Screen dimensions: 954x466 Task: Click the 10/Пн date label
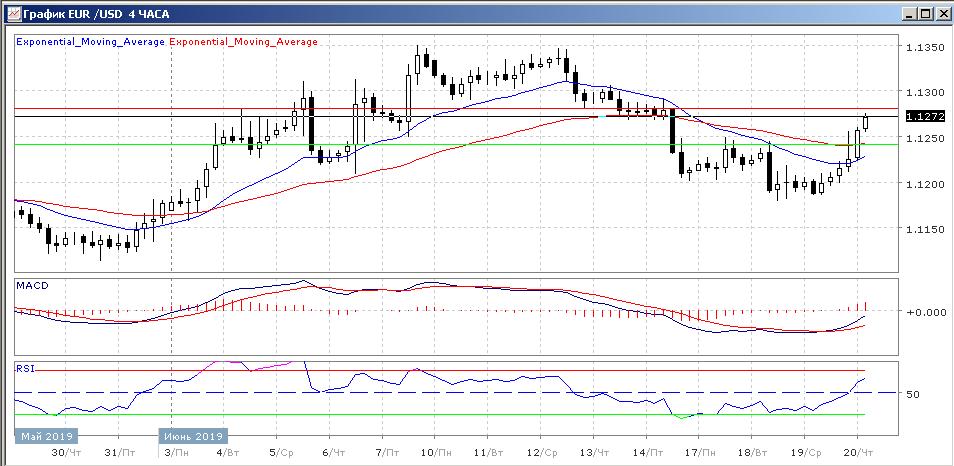click(436, 453)
